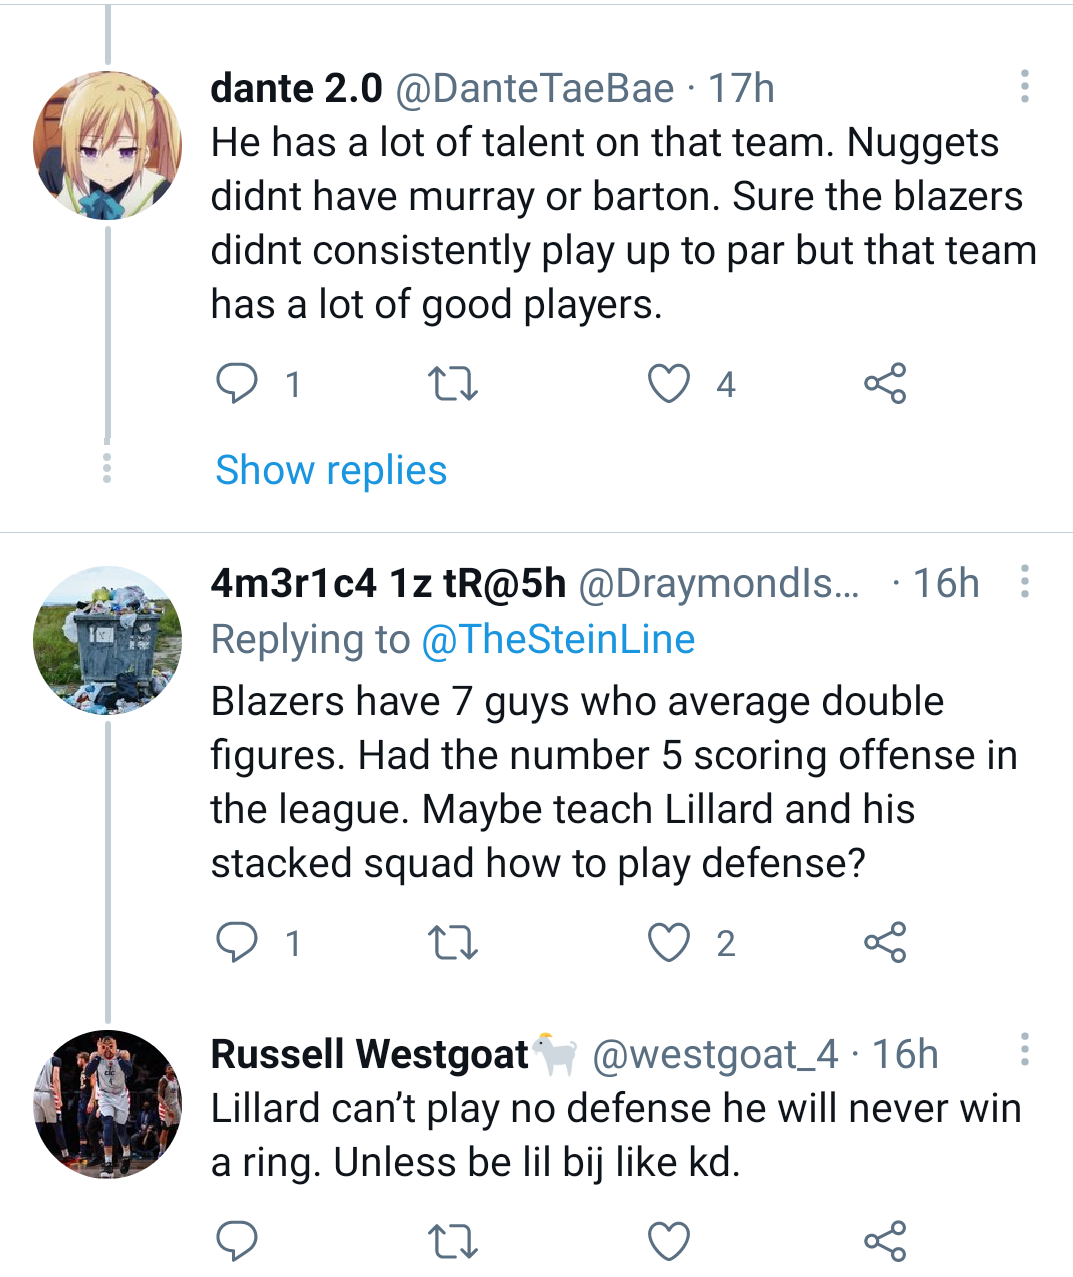Screen dimensions: 1073x1277
Task: Open @westgoat_4 profile handle
Action: pos(715,1055)
